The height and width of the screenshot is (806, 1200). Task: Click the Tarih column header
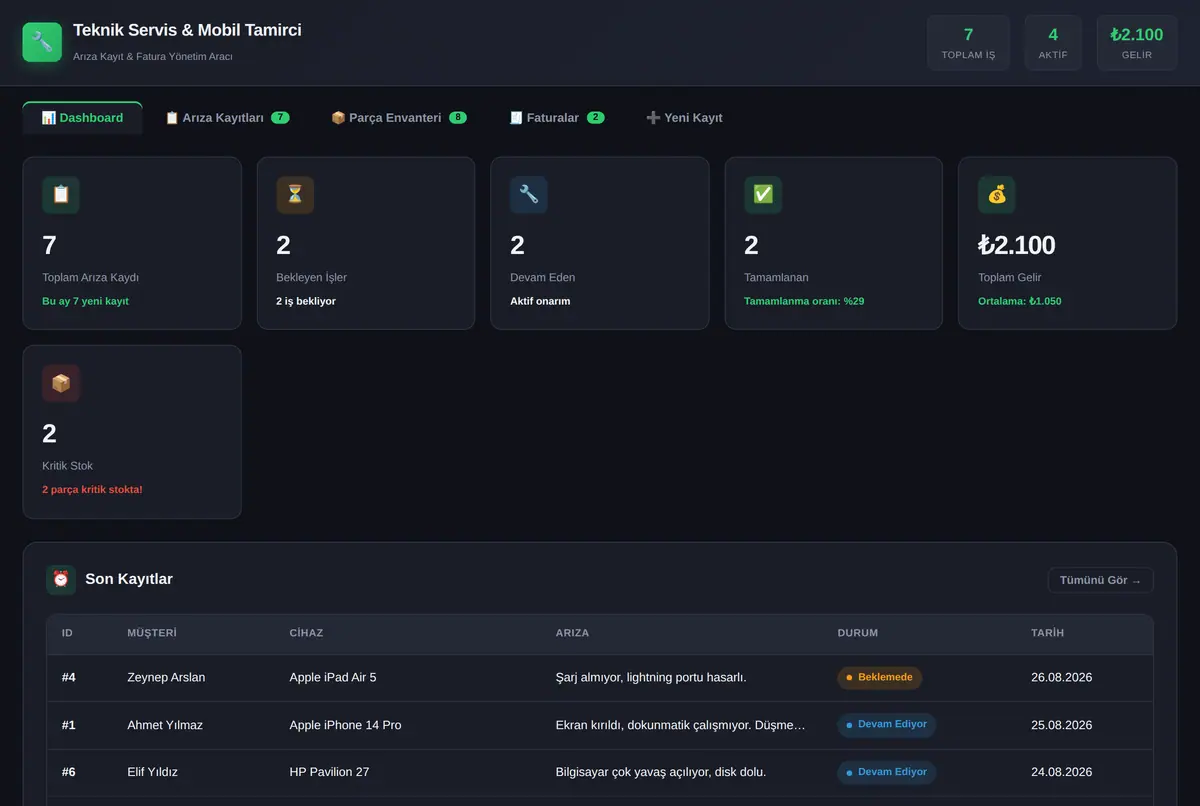pos(1047,633)
